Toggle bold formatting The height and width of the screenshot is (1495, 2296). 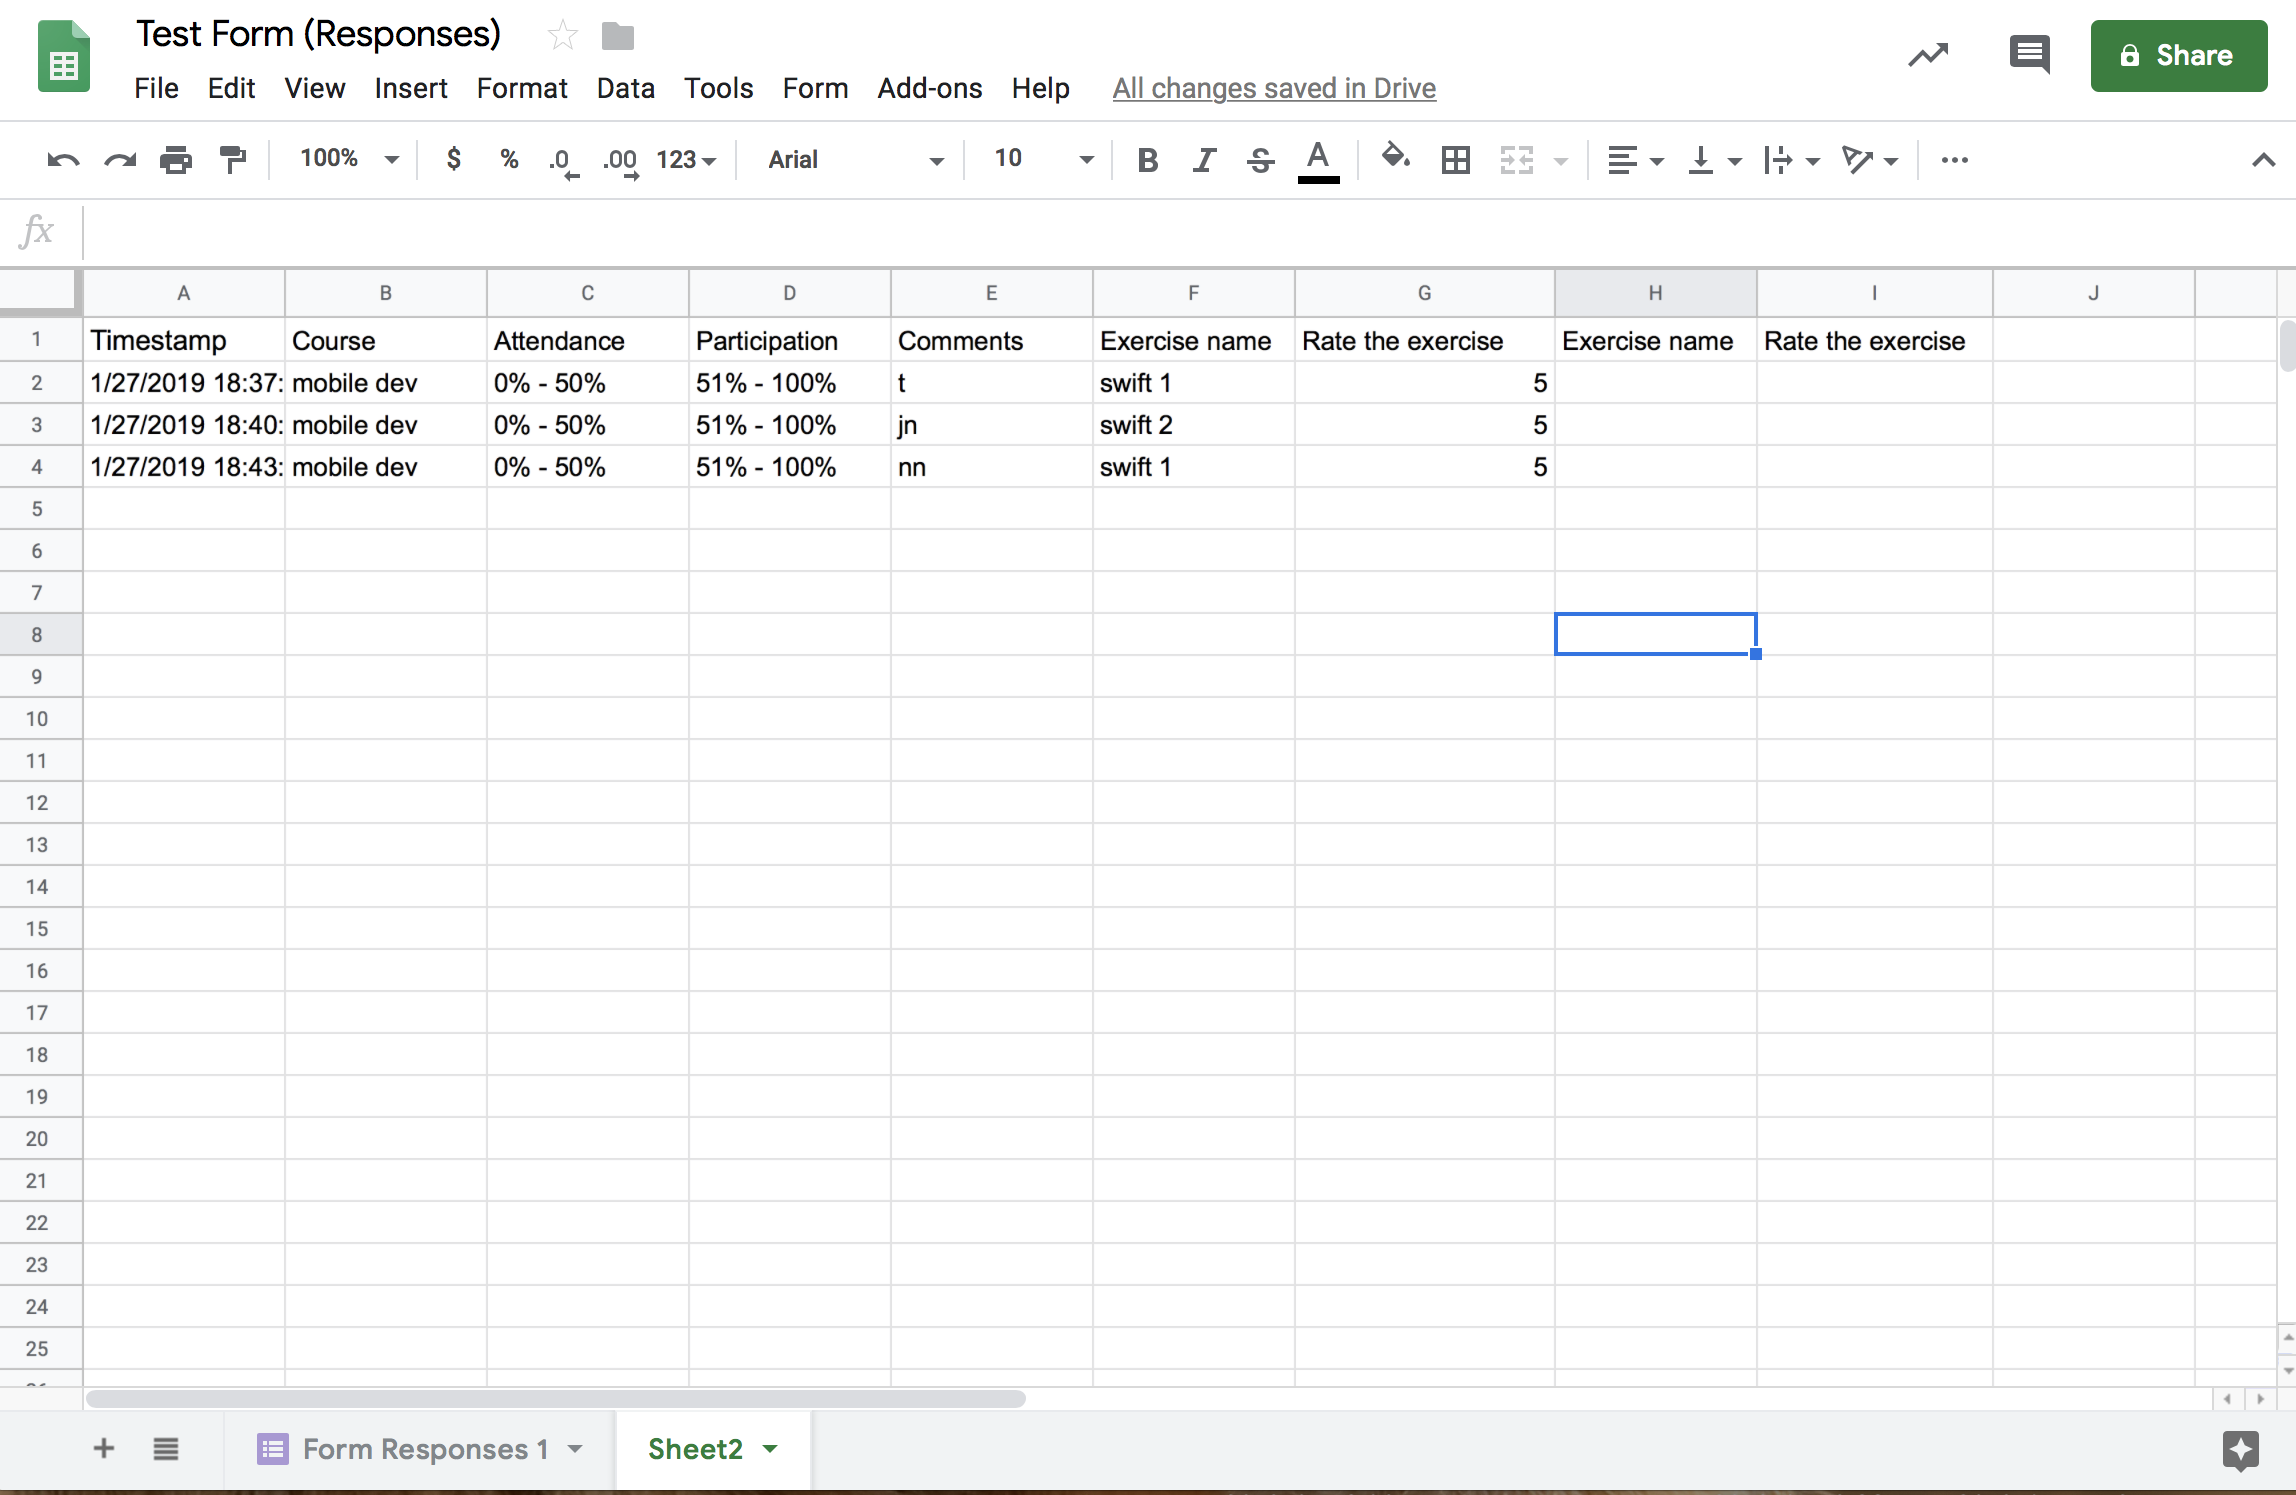(x=1148, y=160)
